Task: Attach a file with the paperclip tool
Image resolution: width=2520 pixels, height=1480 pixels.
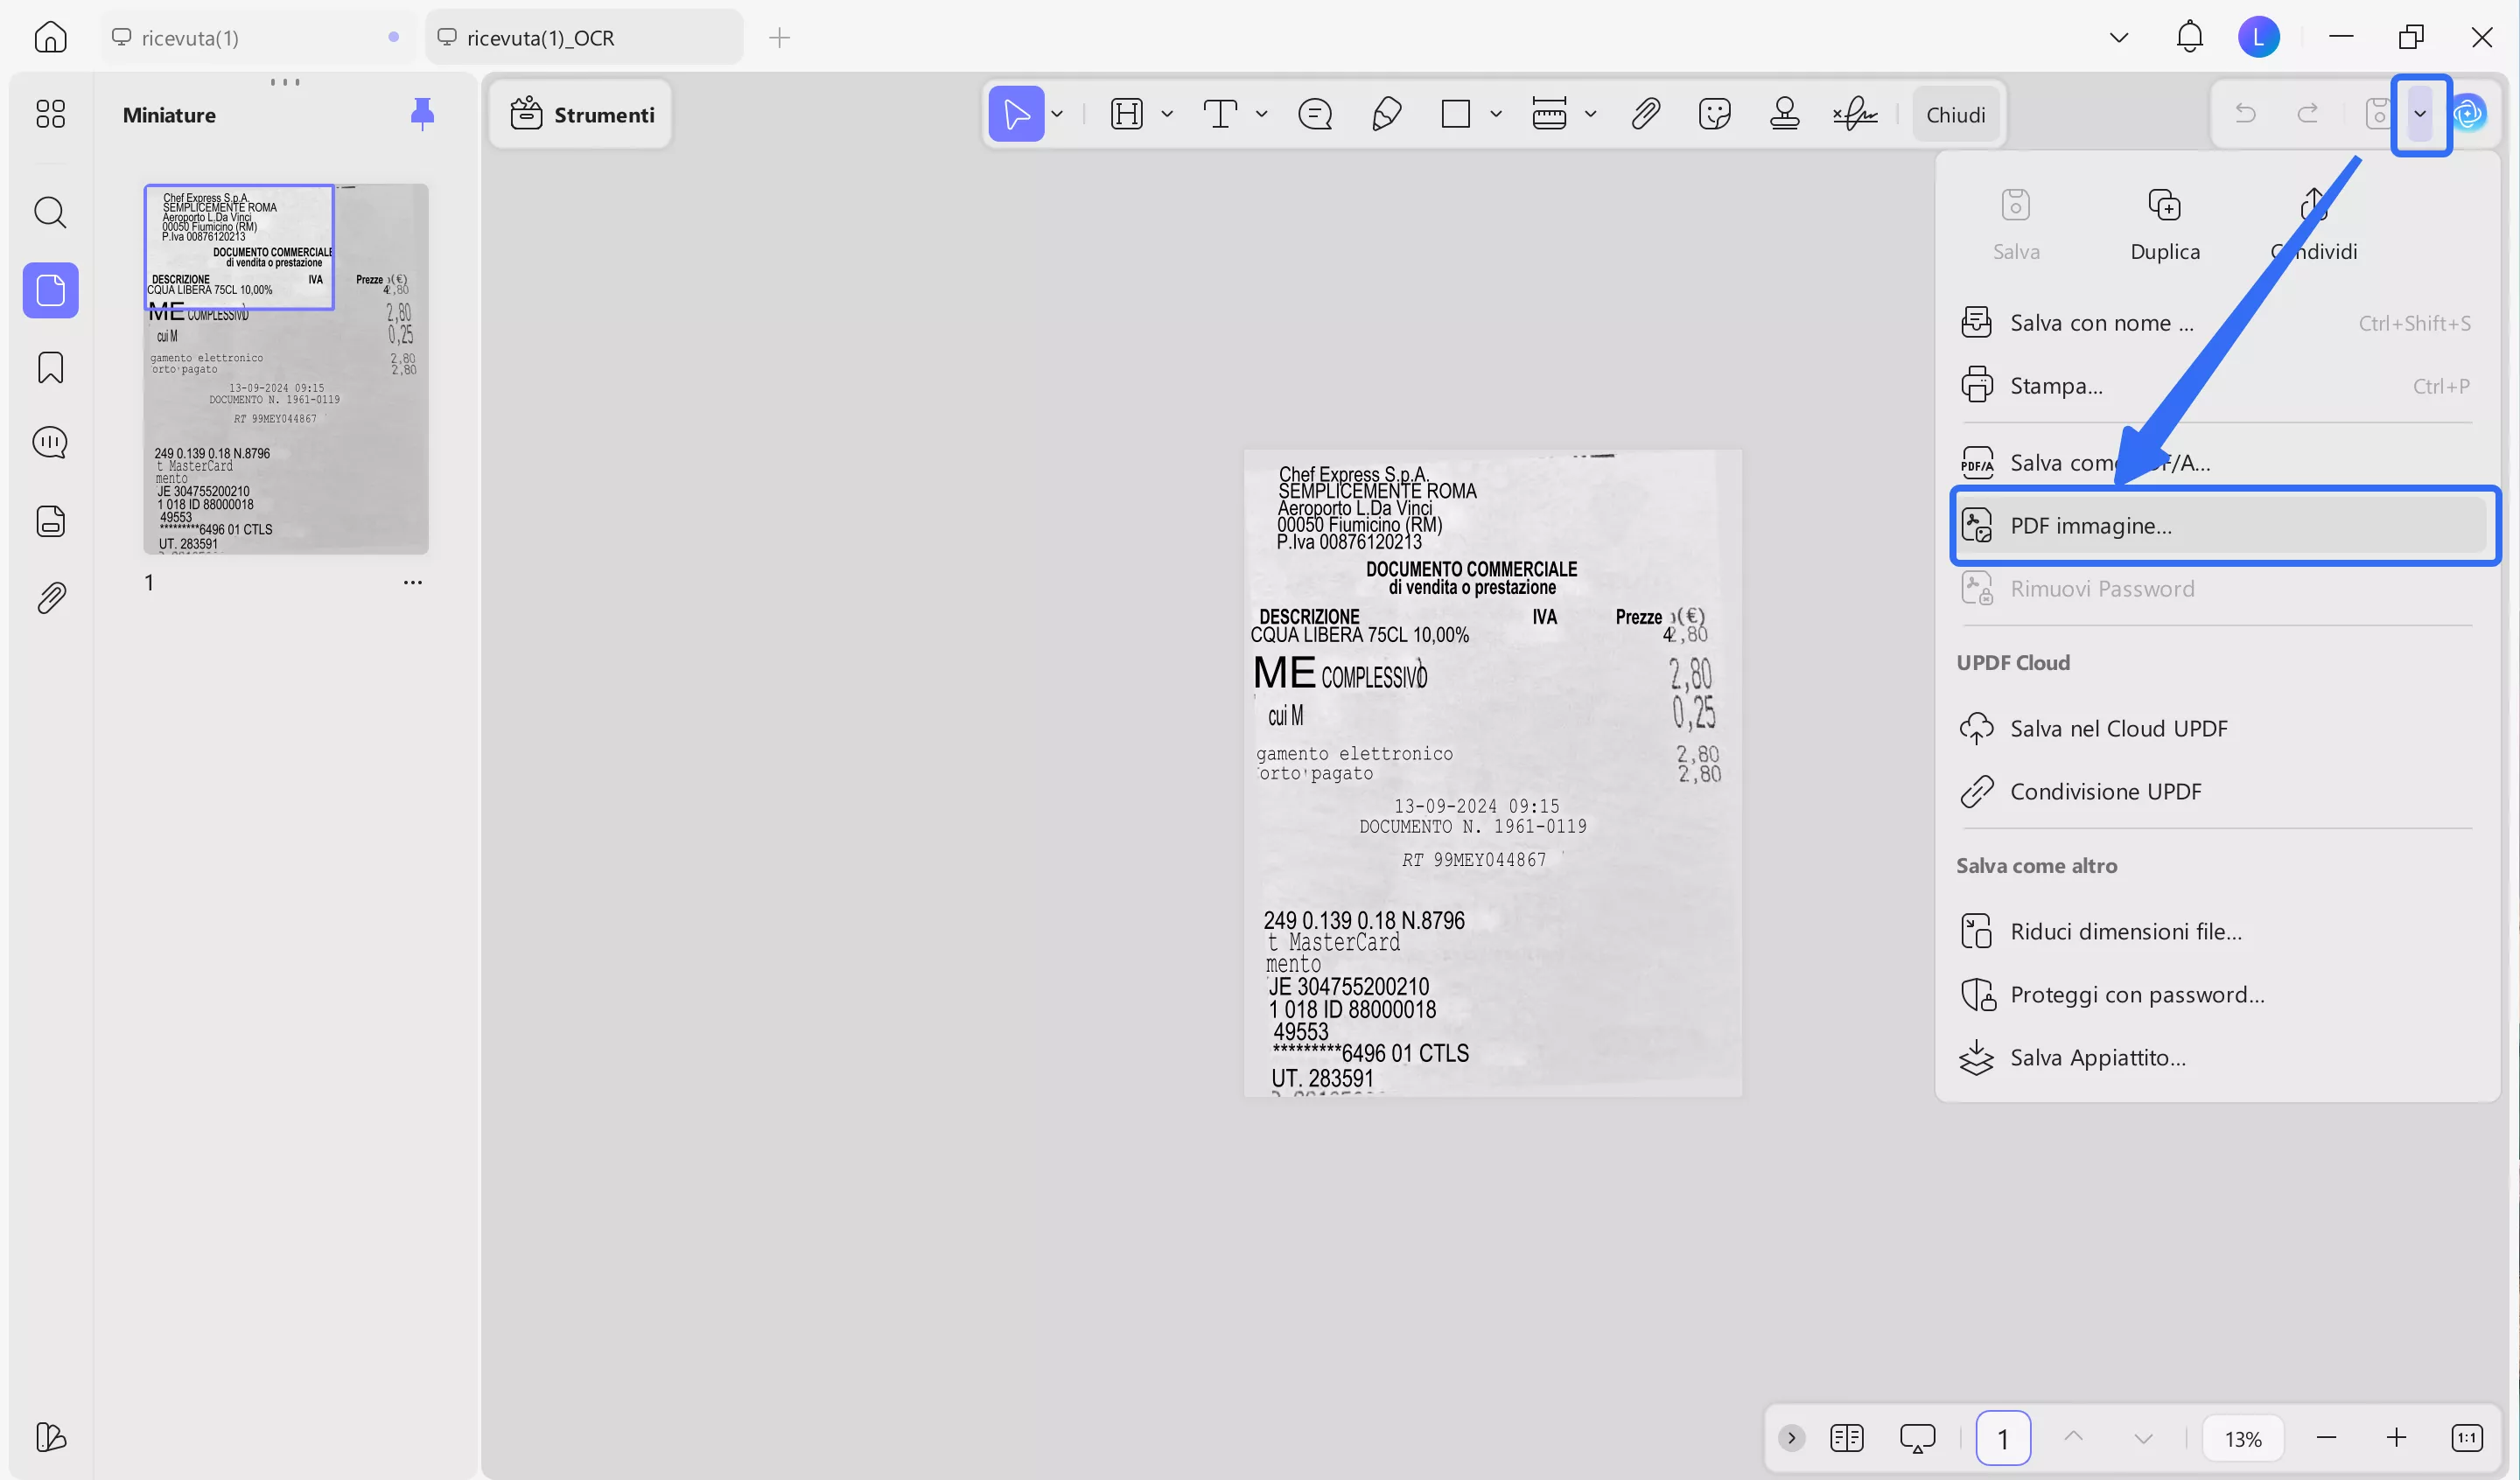Action: [x=1645, y=113]
